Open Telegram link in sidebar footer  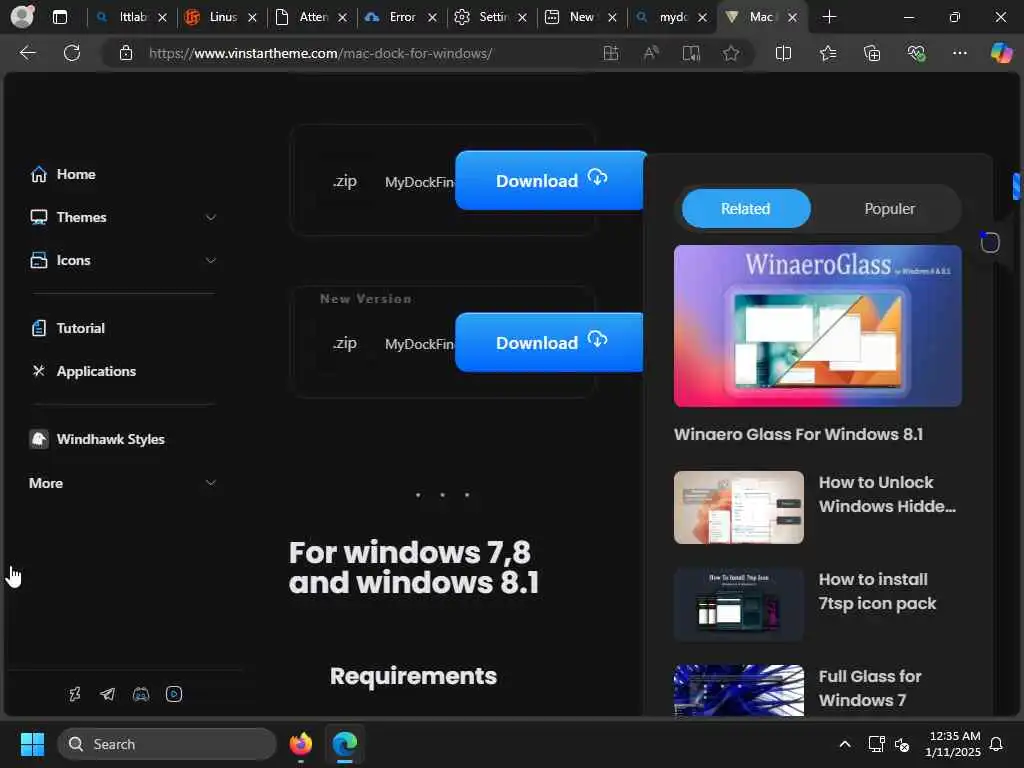click(x=108, y=694)
